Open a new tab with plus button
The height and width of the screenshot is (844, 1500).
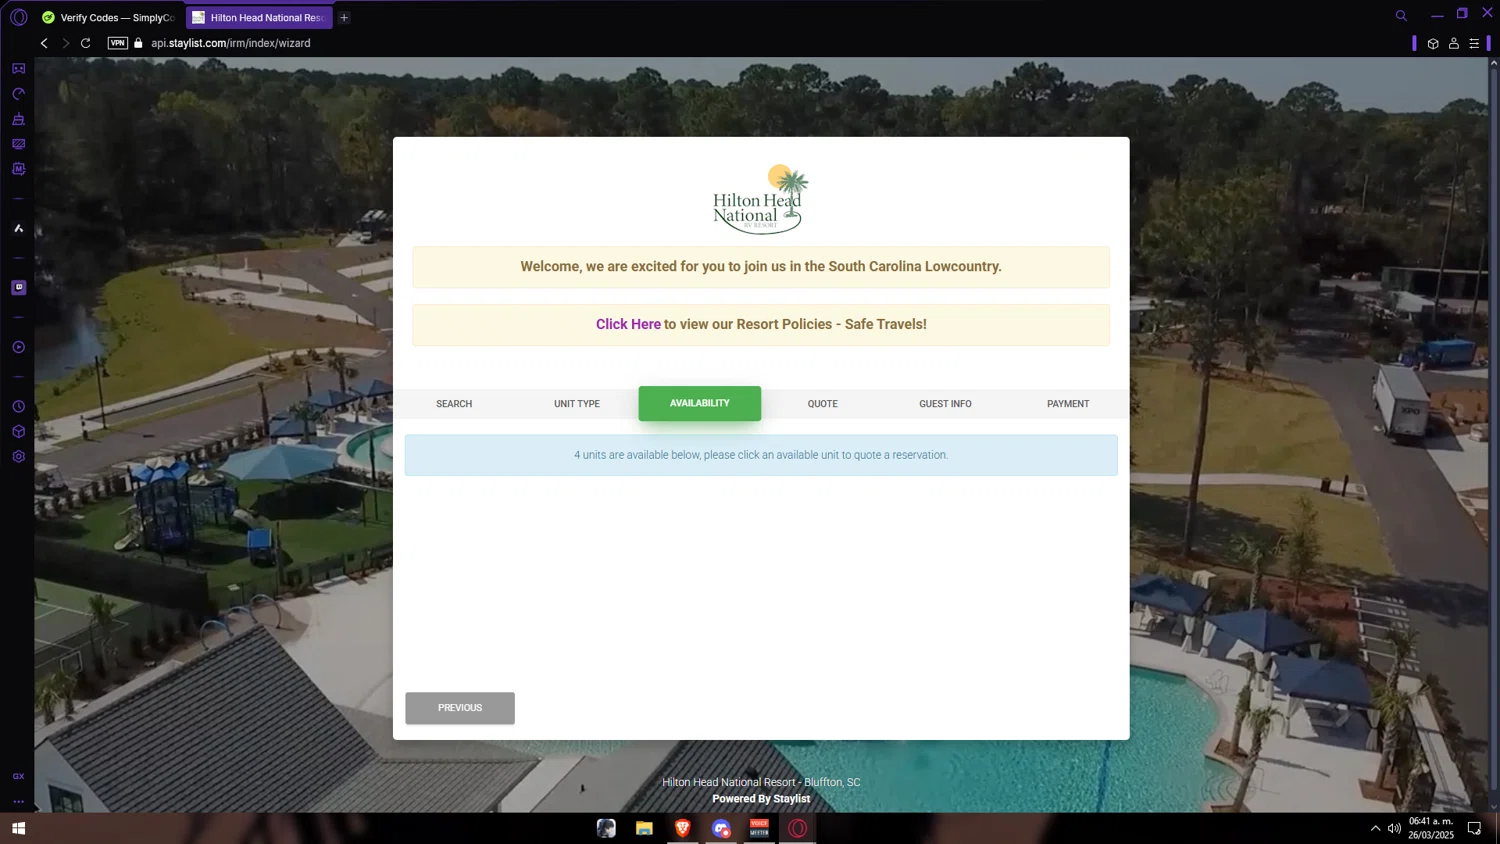tap(344, 17)
